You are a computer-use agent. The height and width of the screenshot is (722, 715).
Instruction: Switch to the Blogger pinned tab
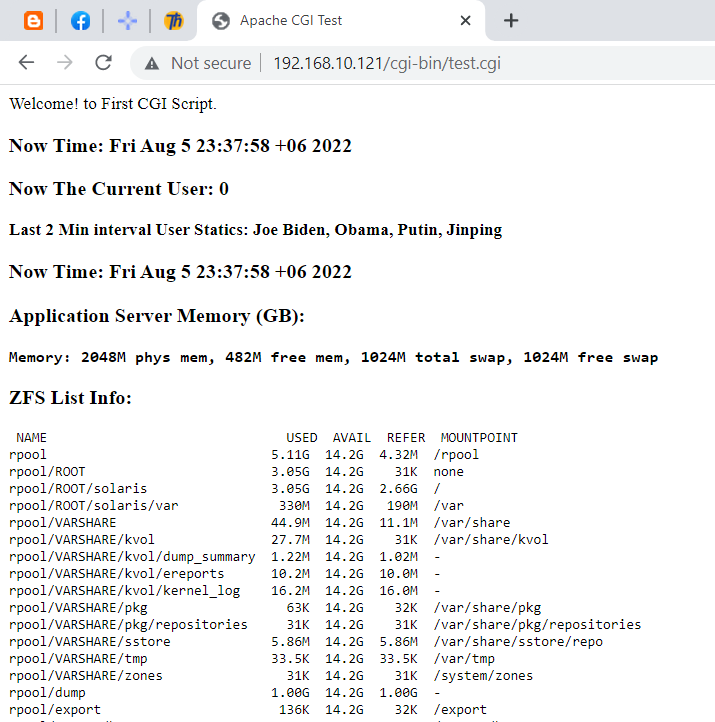pyautogui.click(x=34, y=21)
